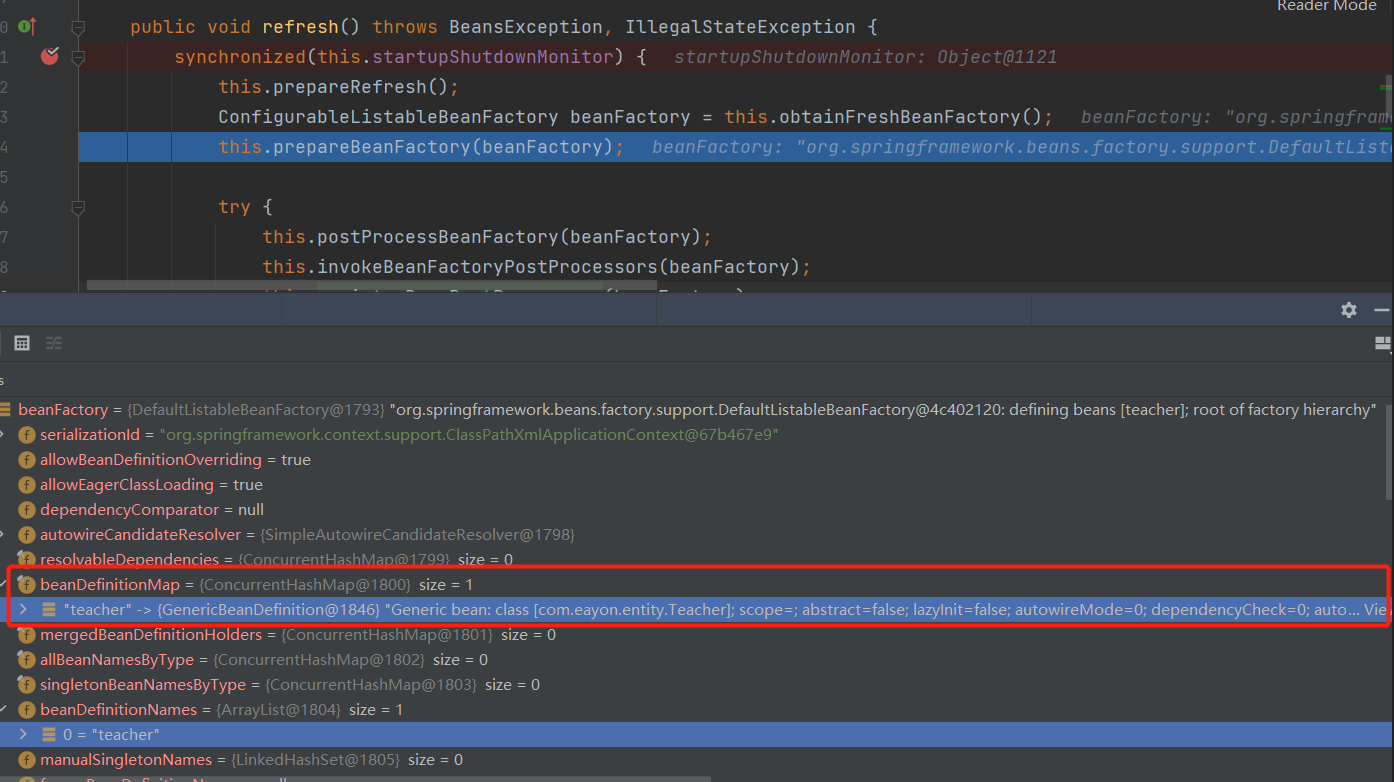Click the field icon beside allBeanNamesByType
1394x782 pixels.
click(27, 660)
